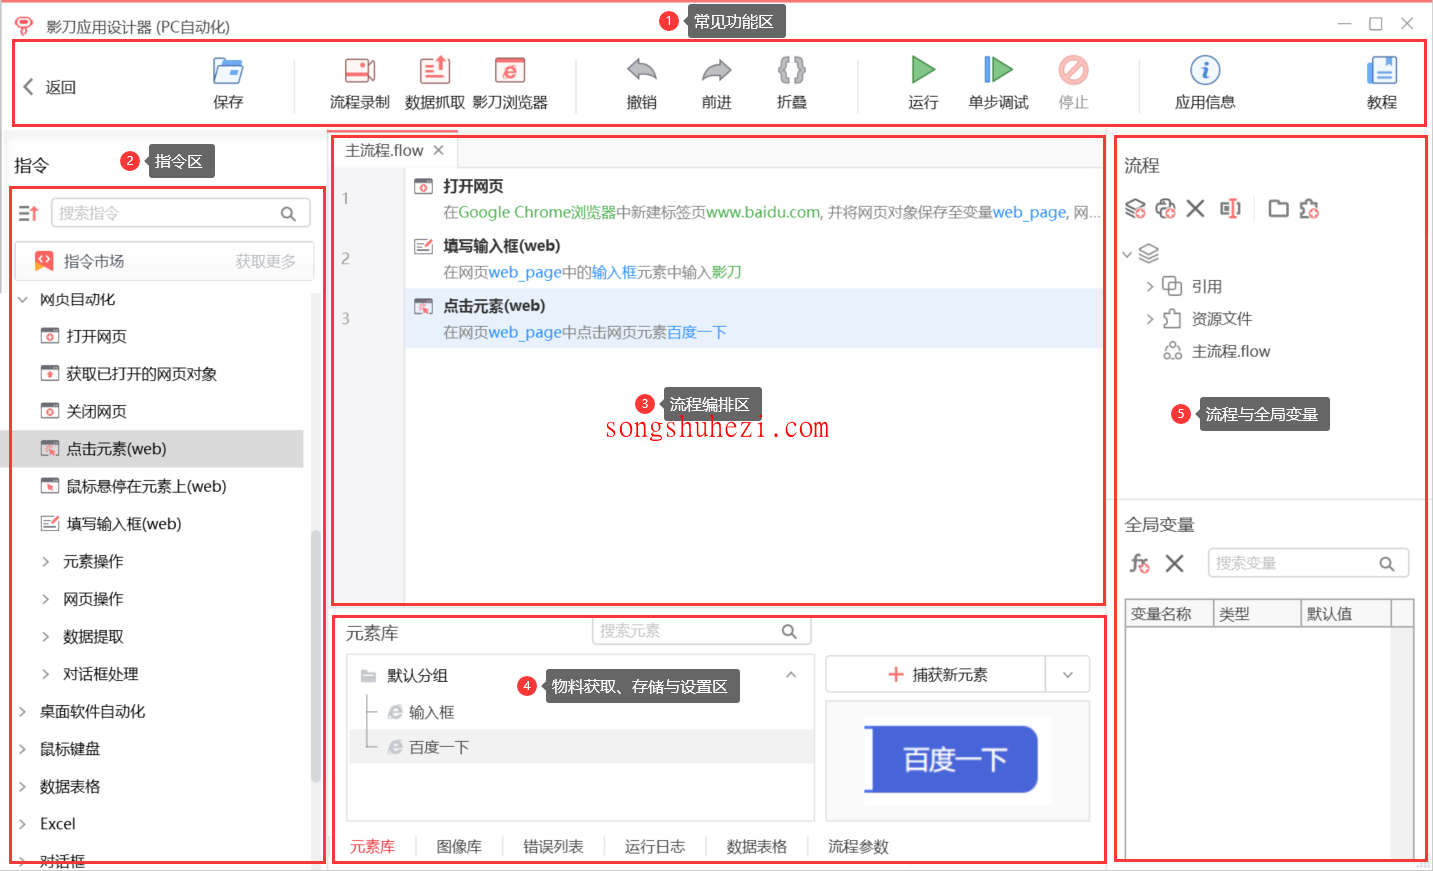
Task: Launch the Yingdao browser (影刀浏览器)
Action: click(x=510, y=72)
